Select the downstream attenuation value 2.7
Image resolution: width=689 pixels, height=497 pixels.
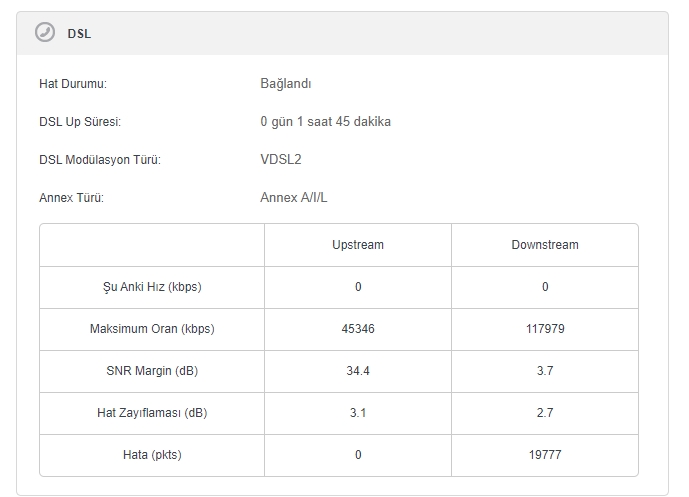545,413
